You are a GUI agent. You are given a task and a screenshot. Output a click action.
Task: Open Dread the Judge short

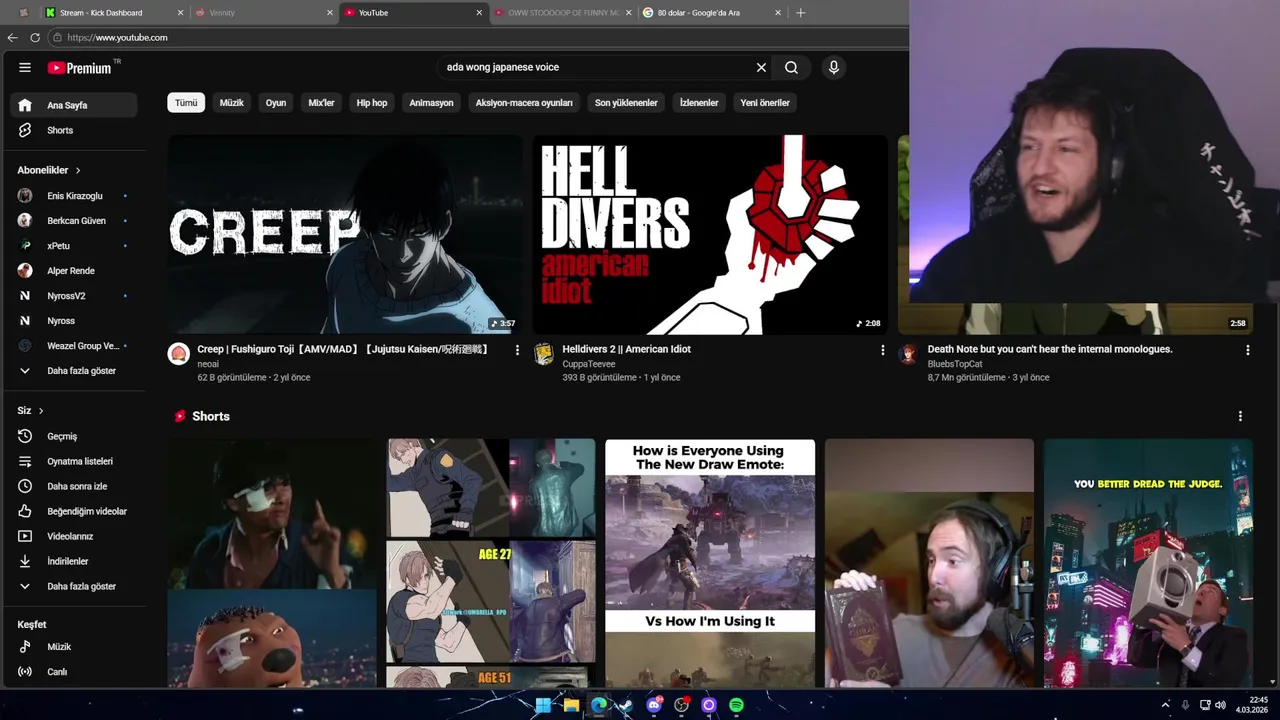coord(1148,563)
